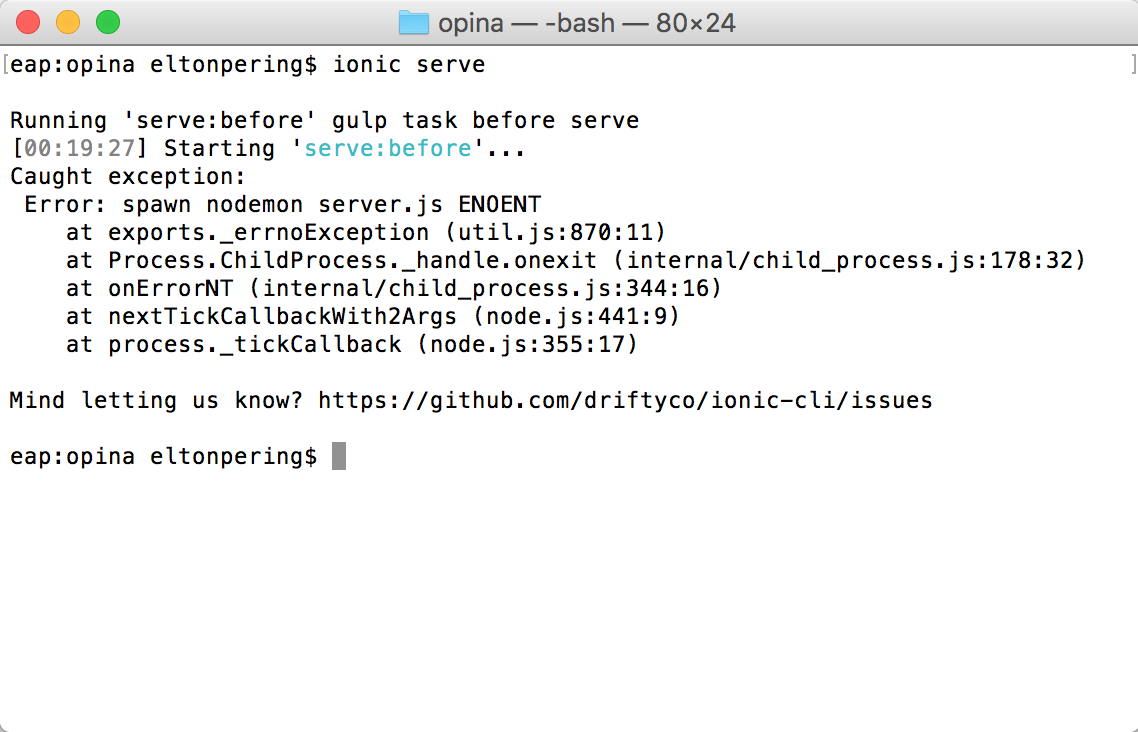Click the 'Mind letting us know?' text

coord(156,401)
